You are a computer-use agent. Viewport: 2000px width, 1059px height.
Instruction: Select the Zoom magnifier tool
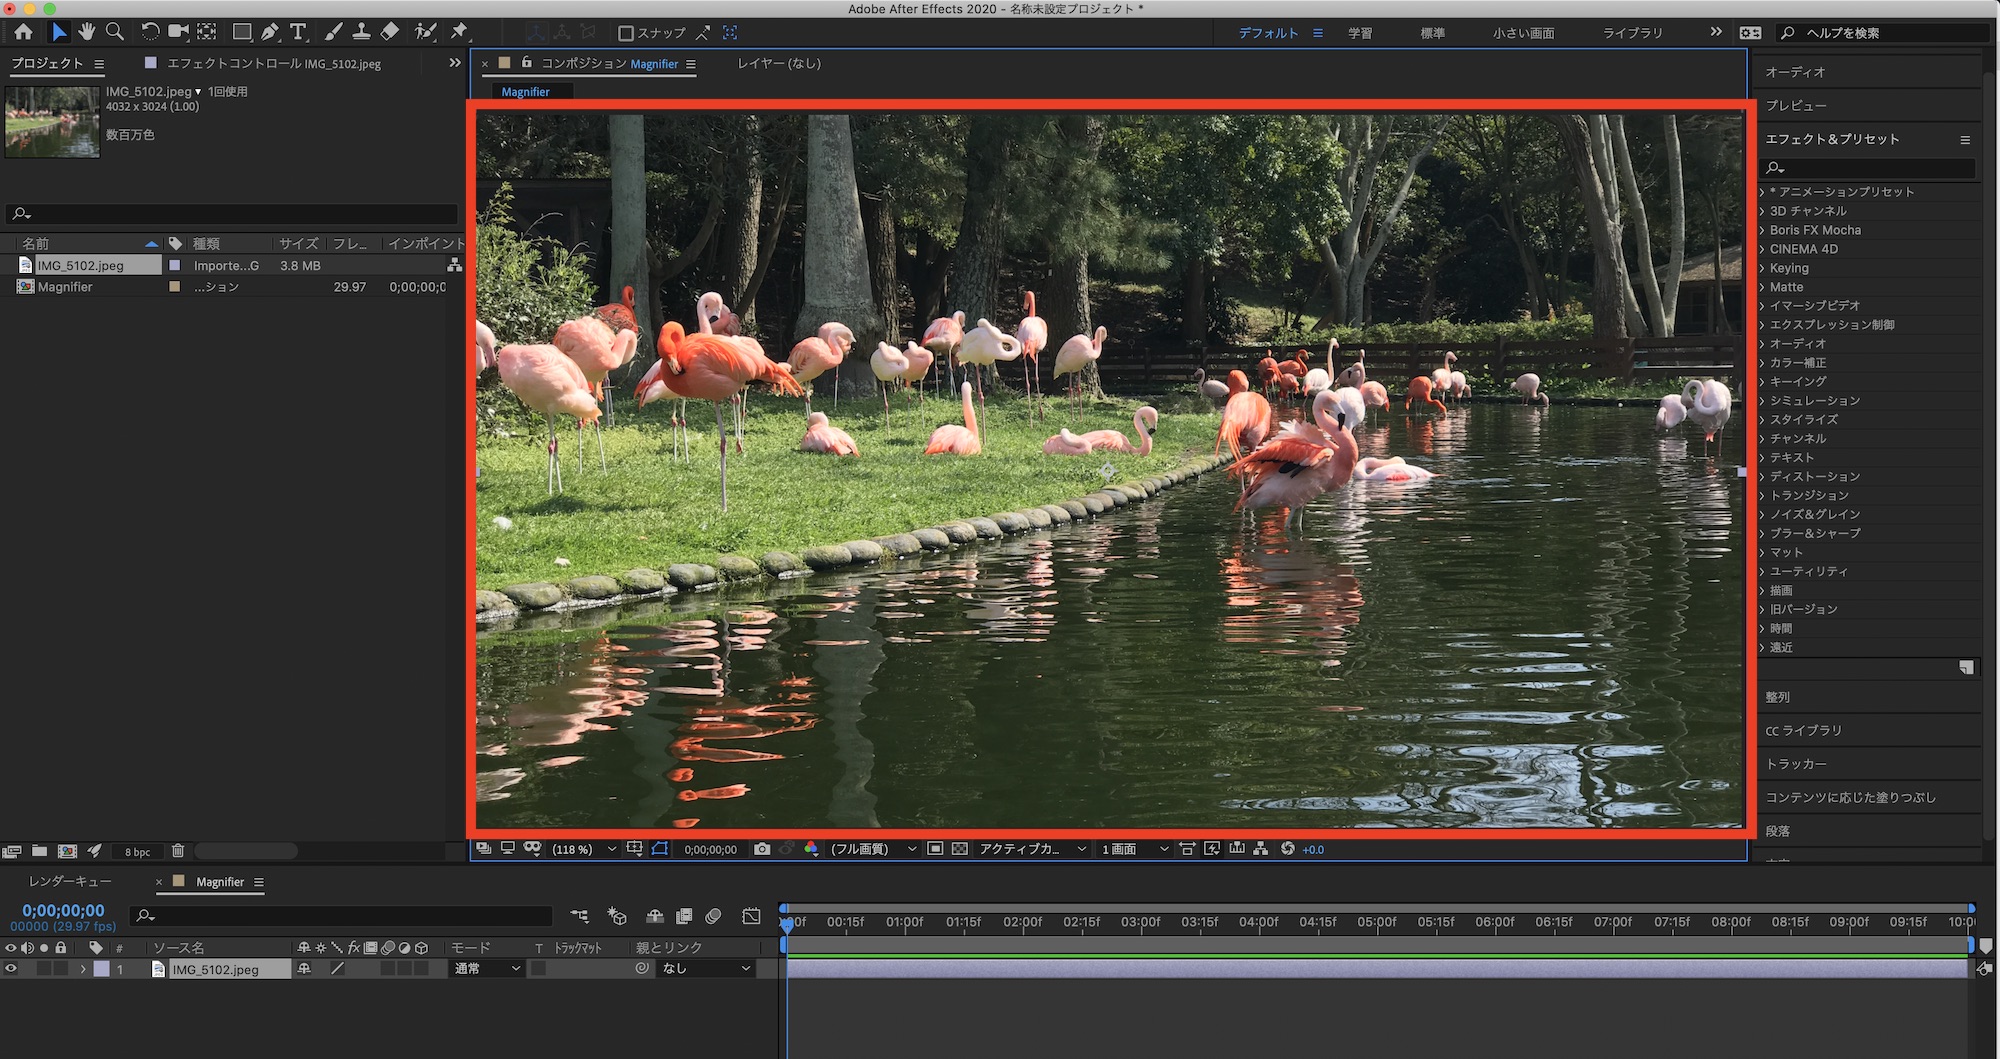coord(115,32)
